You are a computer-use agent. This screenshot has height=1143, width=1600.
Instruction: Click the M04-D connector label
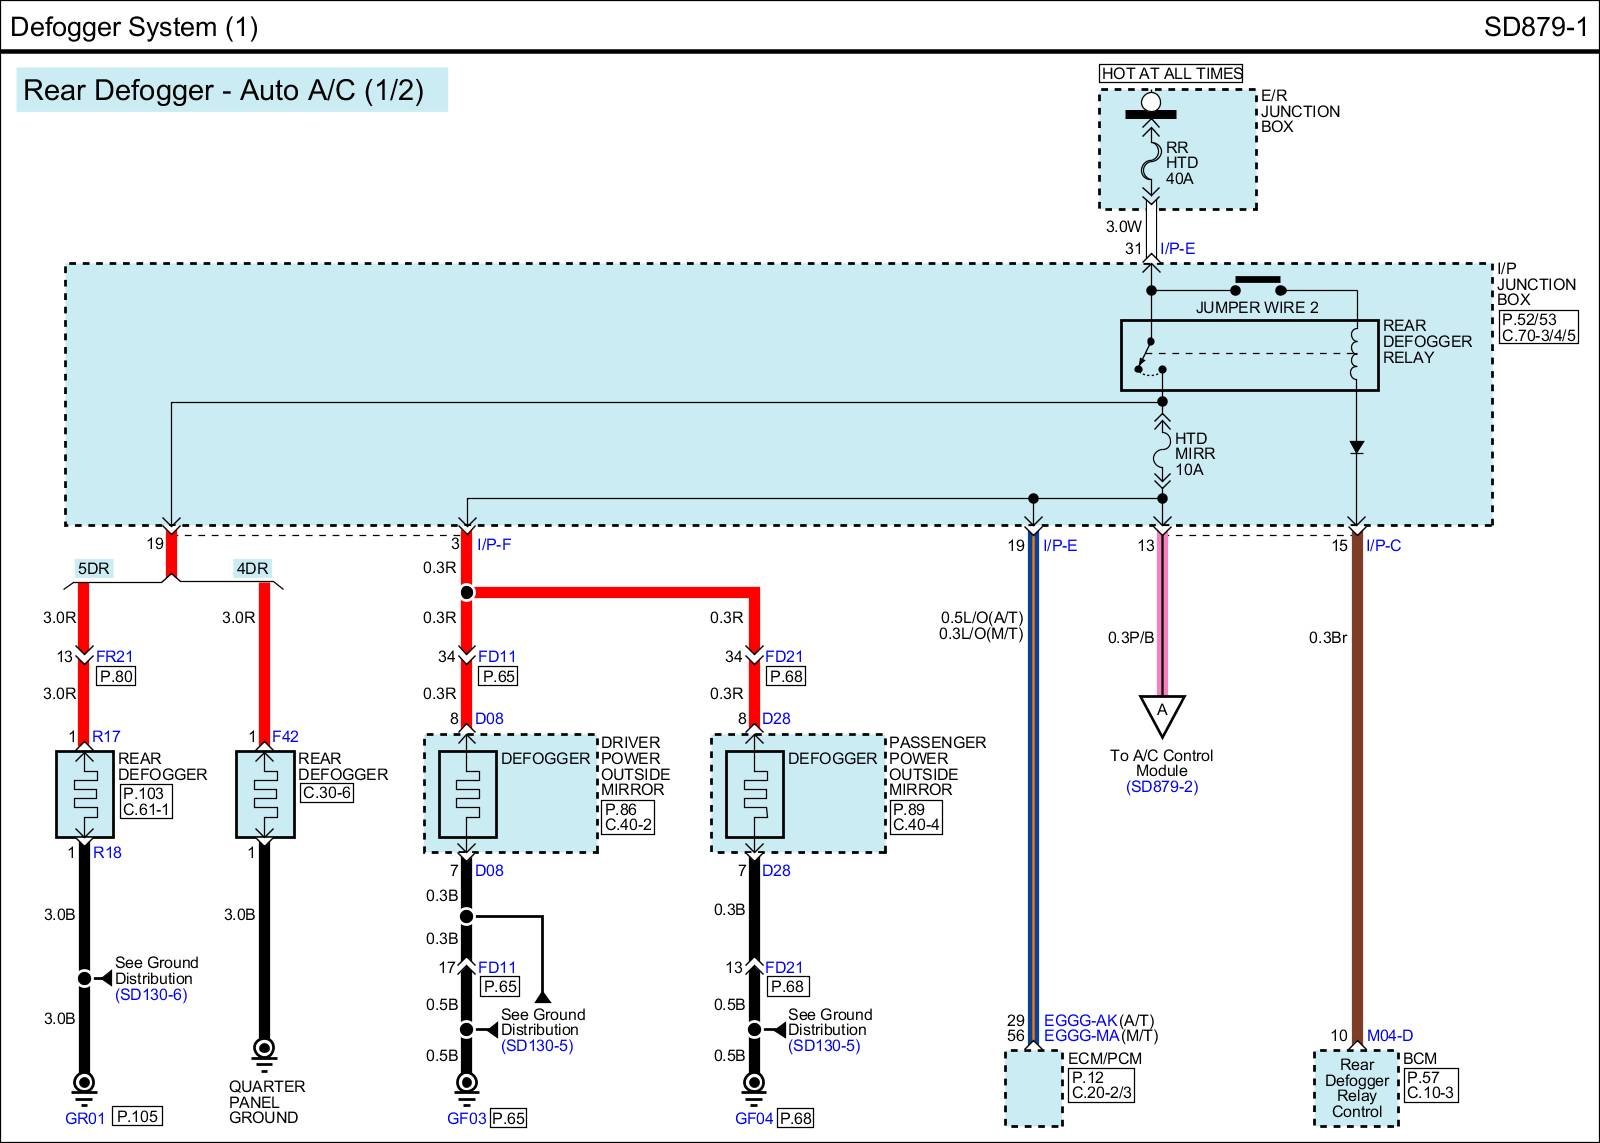pyautogui.click(x=1390, y=1036)
